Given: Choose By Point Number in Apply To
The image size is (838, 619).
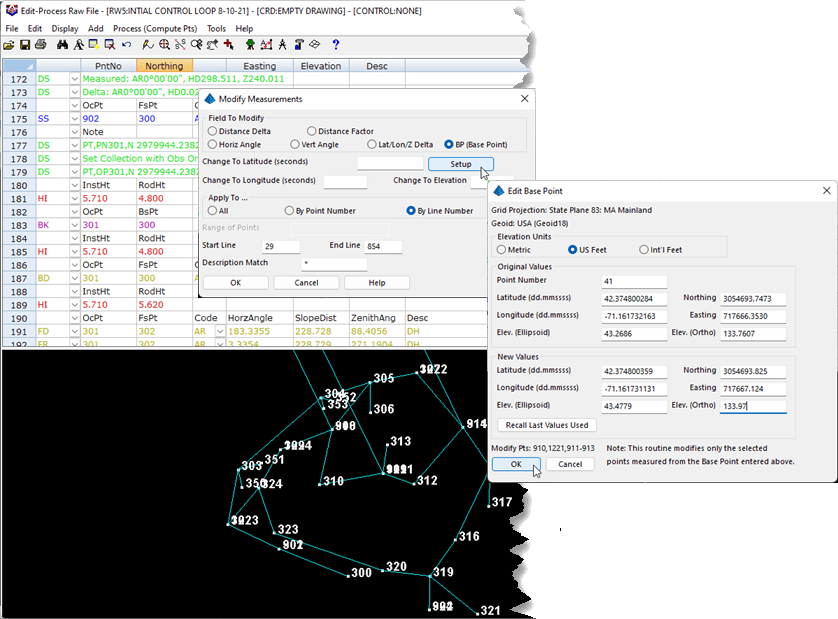Looking at the screenshot, I should [289, 211].
